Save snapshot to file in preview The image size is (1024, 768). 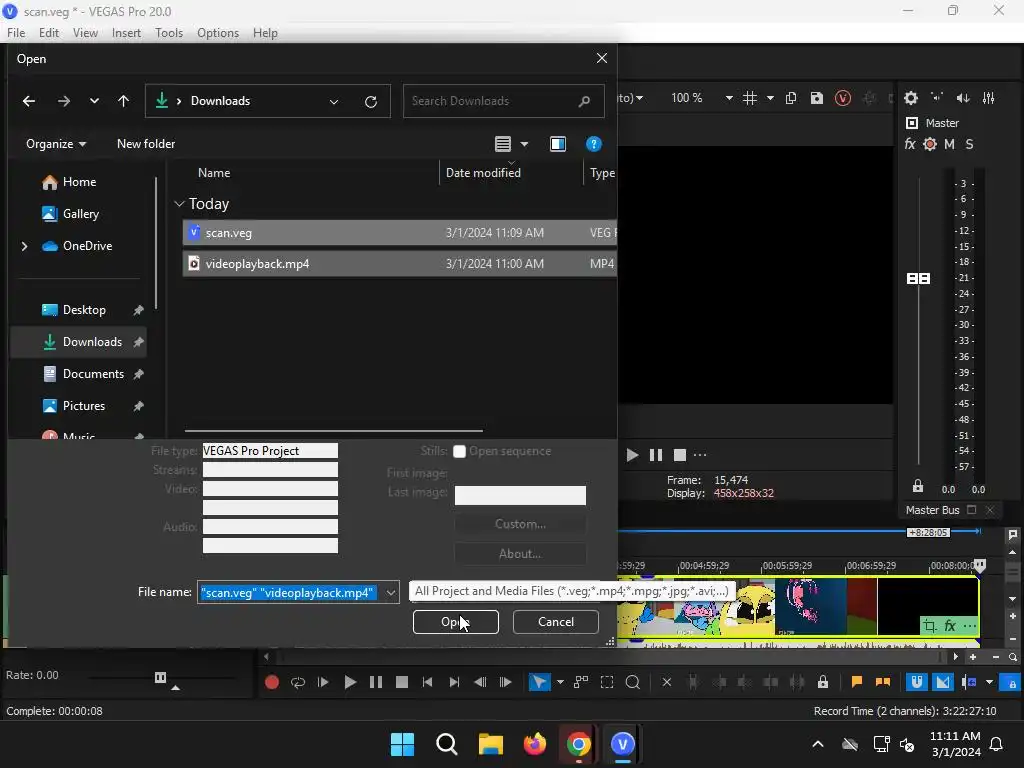(816, 98)
